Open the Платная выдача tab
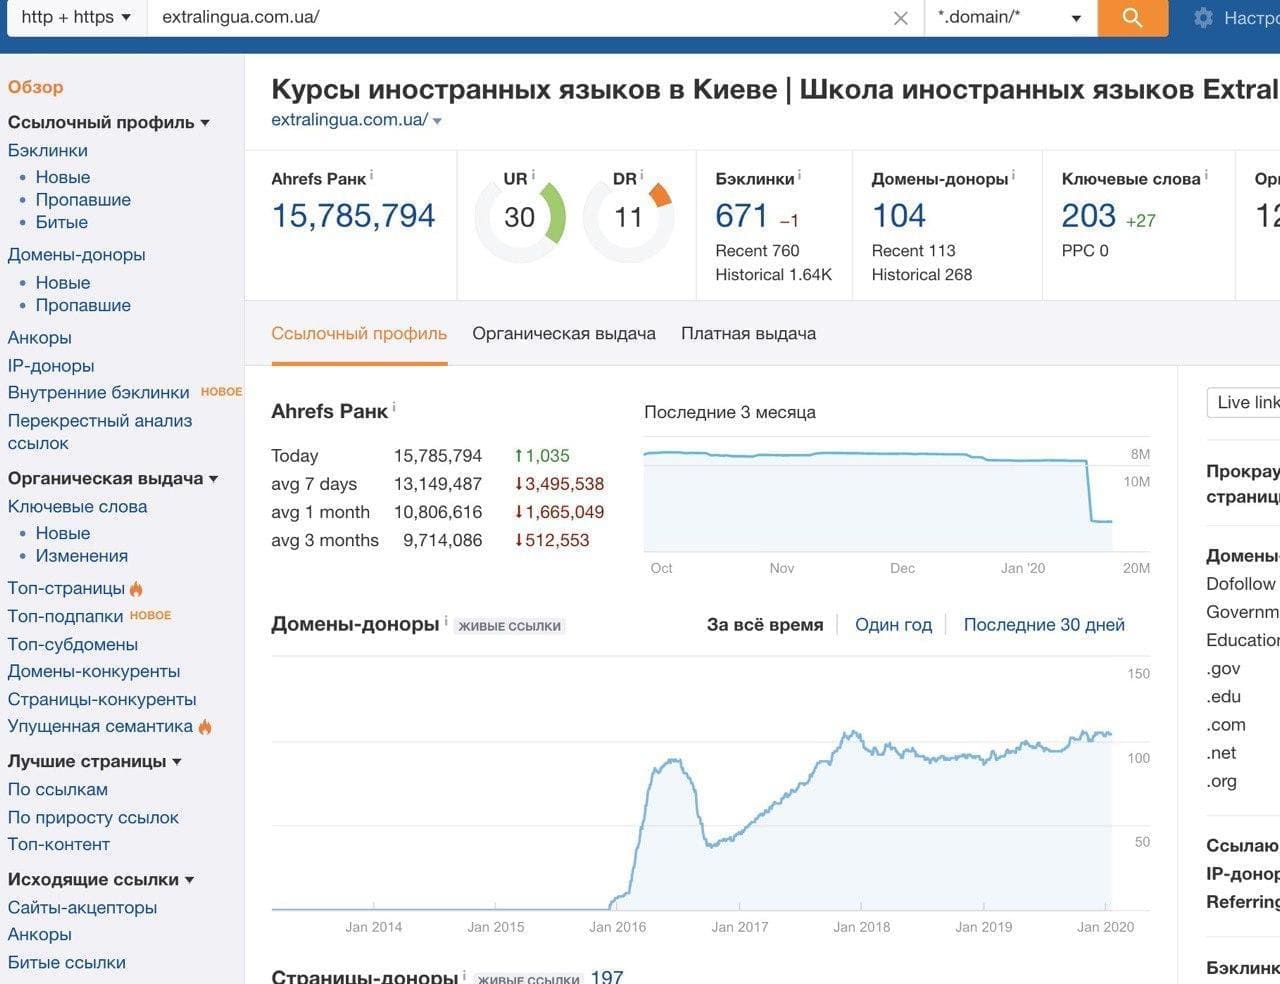1280x984 pixels. coord(747,333)
